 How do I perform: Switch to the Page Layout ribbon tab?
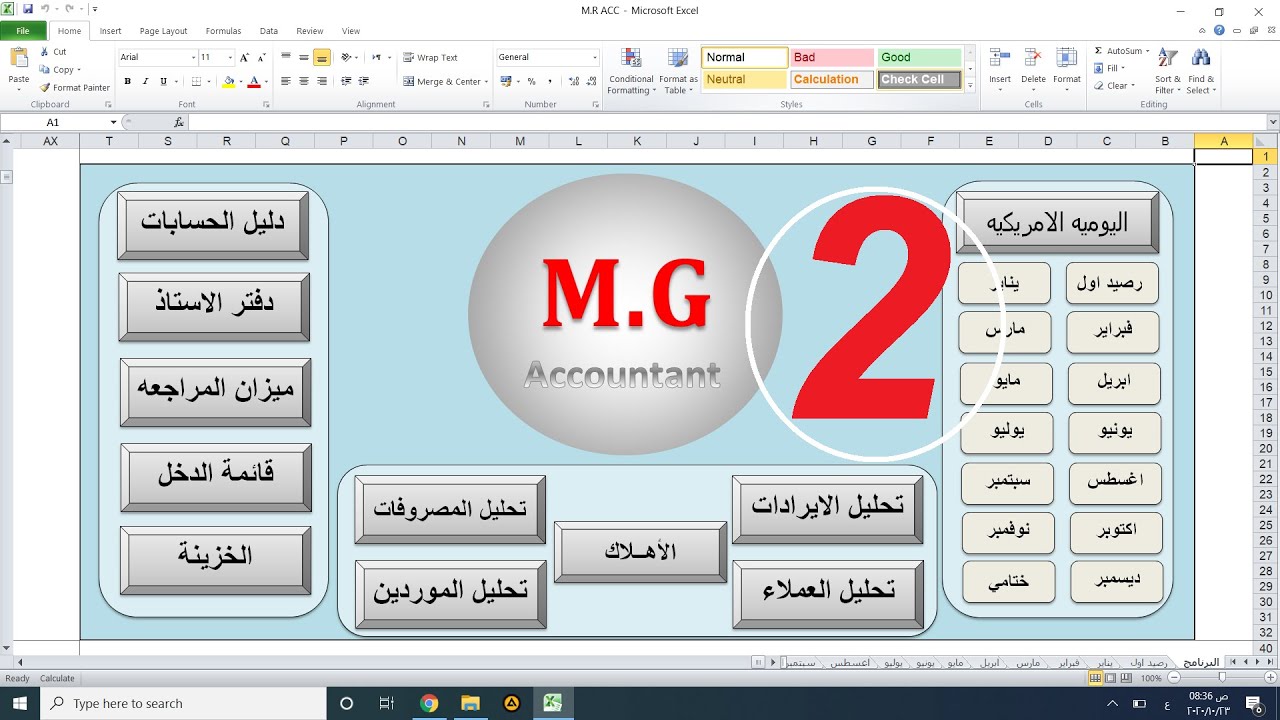(163, 31)
